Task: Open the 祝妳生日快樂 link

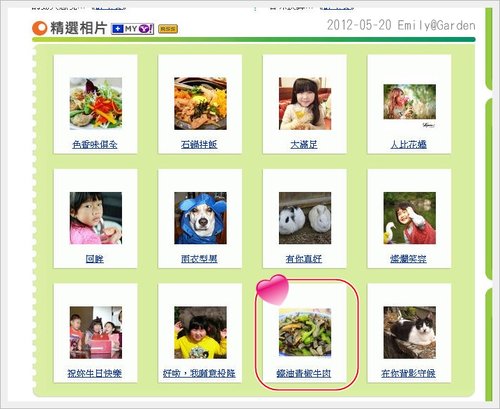Action: click(x=95, y=373)
